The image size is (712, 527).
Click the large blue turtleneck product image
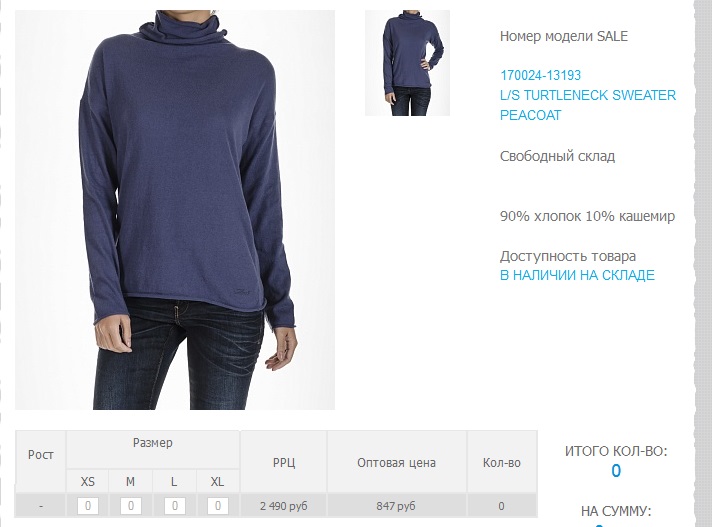click(175, 210)
